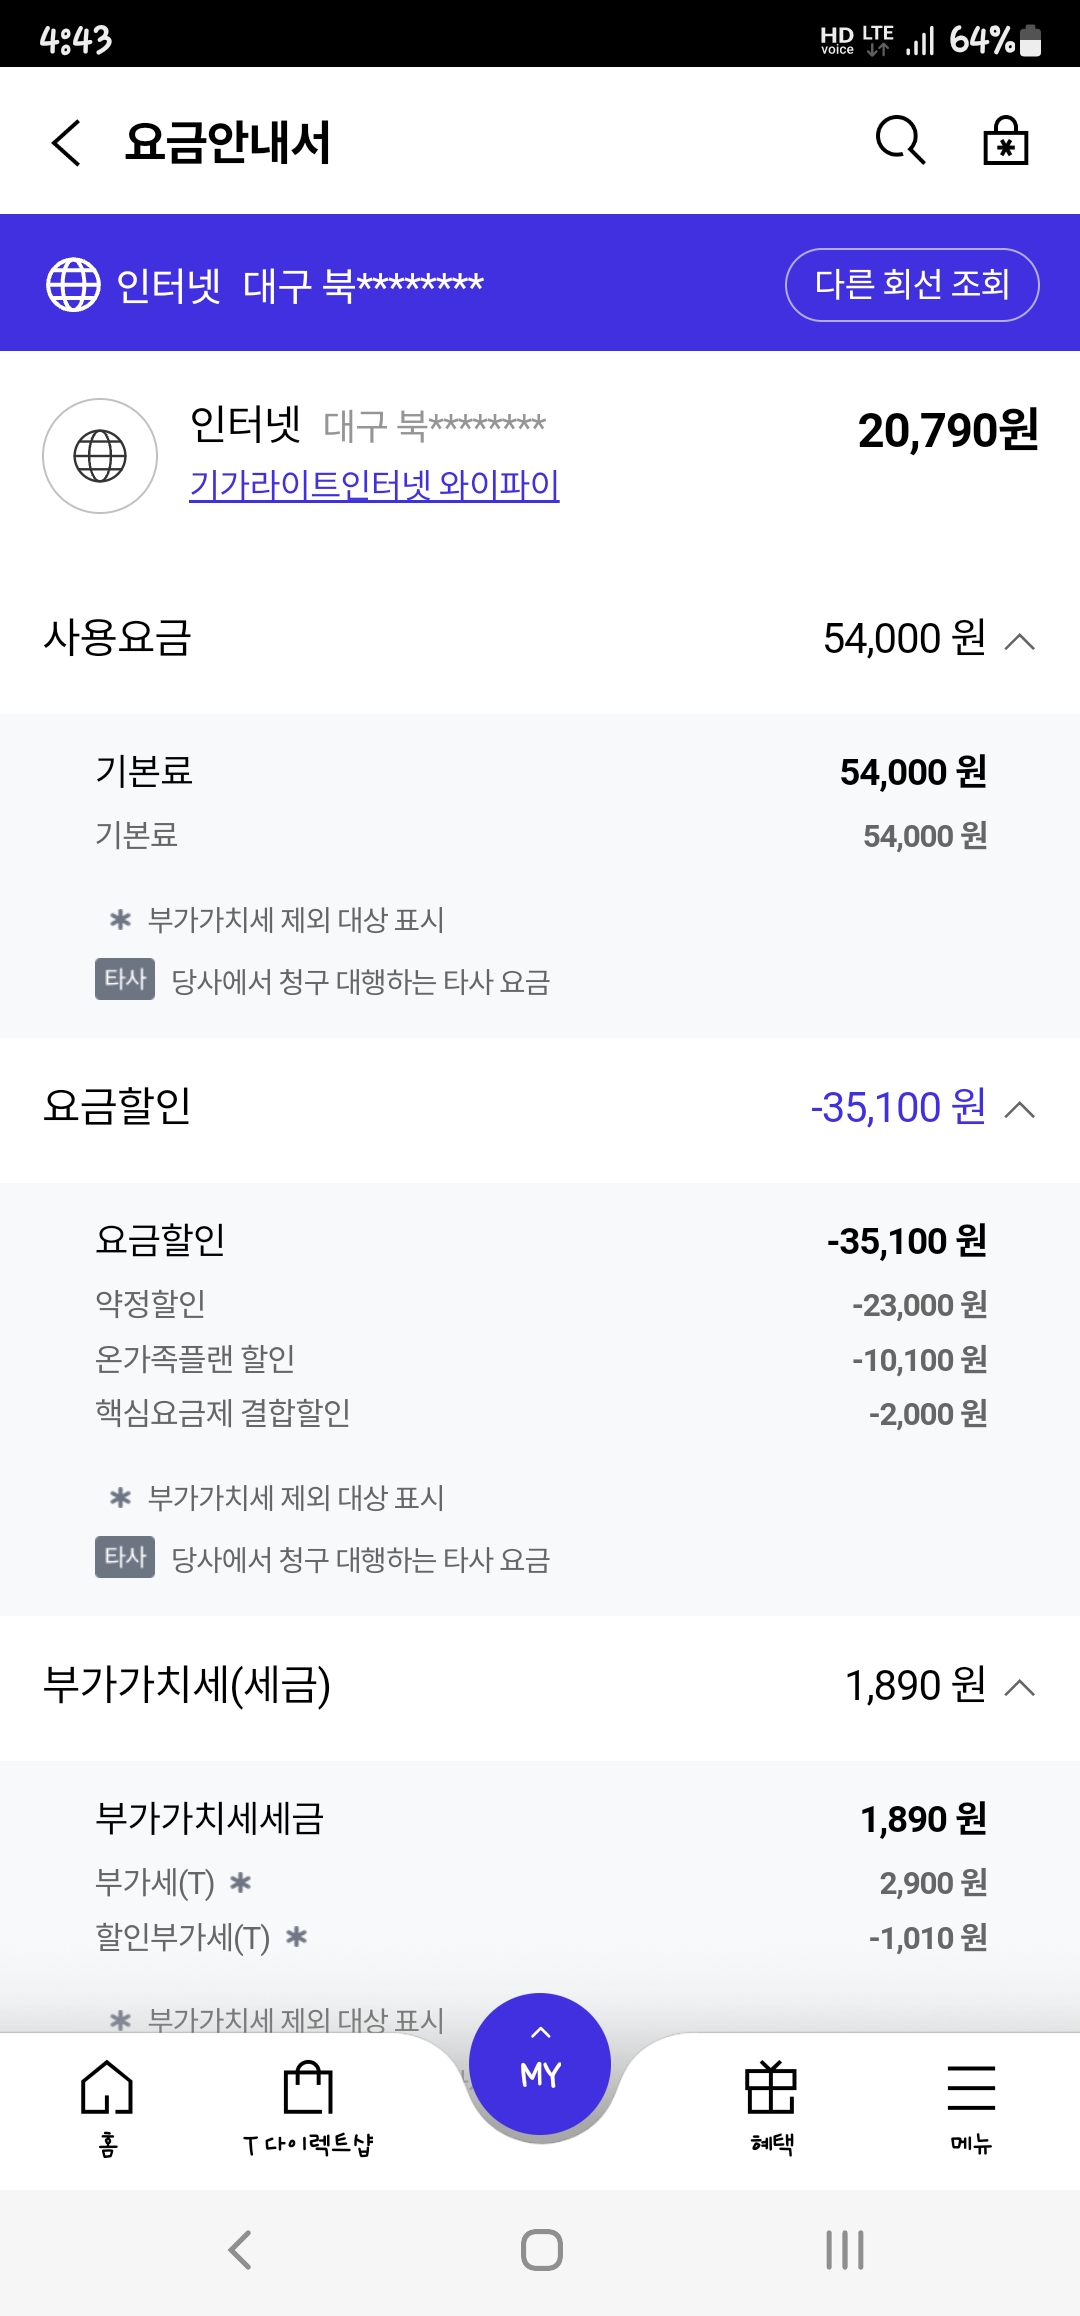Collapse the 부가가치세(세금) section

[1019, 1687]
